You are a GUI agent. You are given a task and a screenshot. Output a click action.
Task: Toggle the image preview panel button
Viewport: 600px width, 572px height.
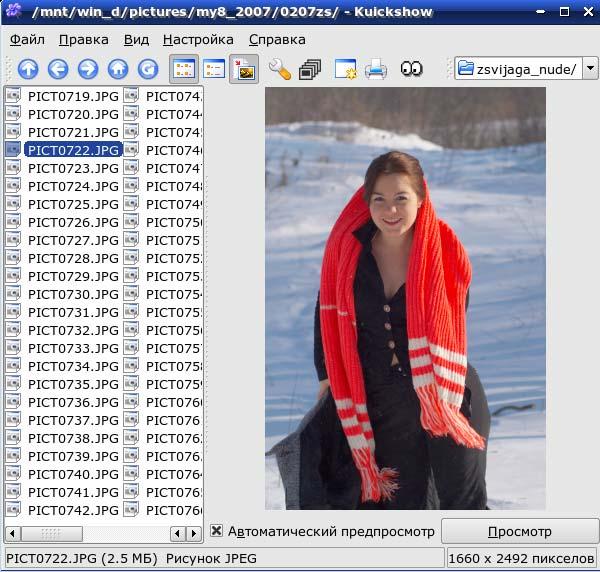click(x=244, y=69)
